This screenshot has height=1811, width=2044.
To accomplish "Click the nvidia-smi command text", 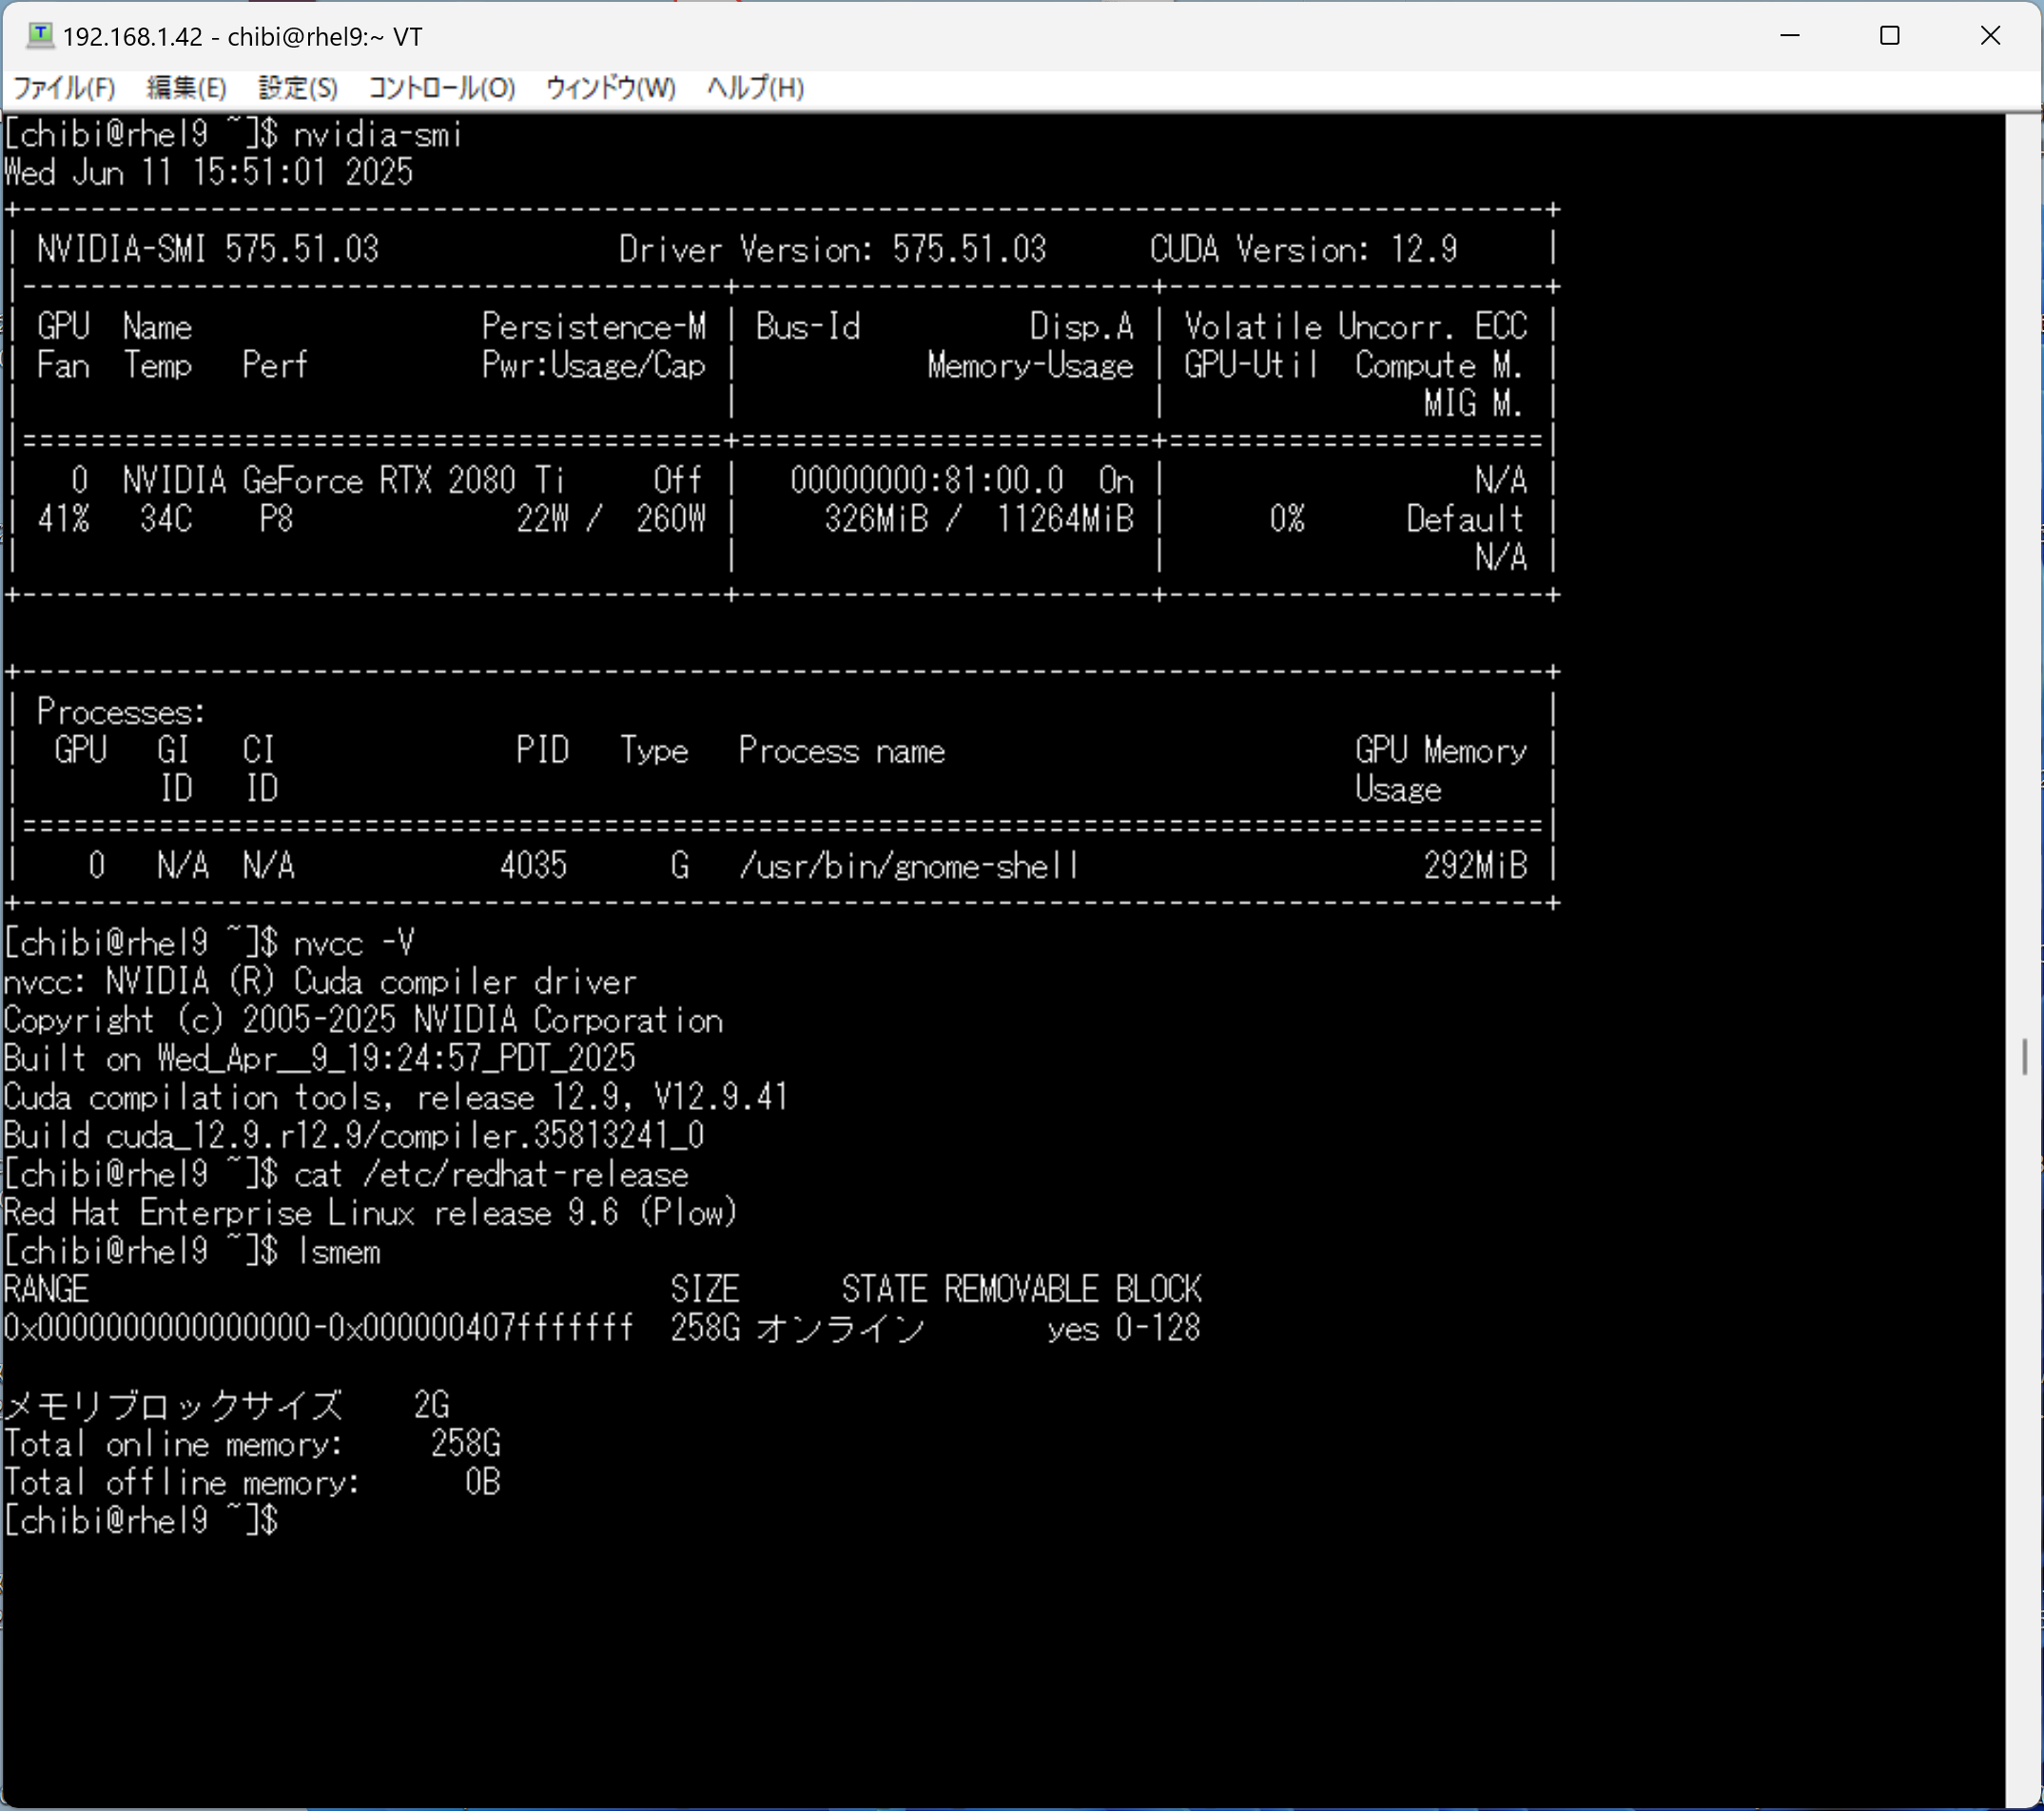I will click(377, 134).
